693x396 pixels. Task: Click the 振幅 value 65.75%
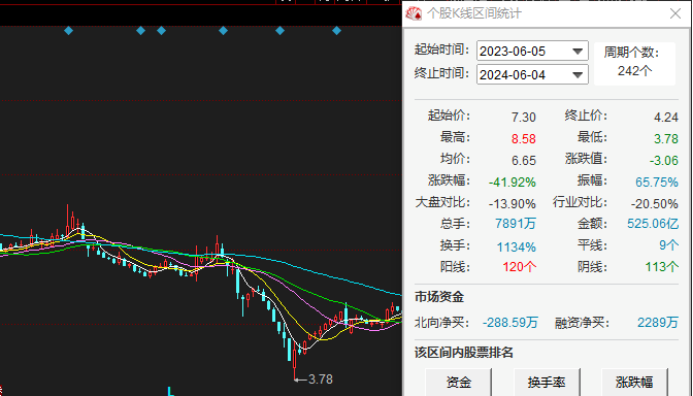[x=657, y=182]
